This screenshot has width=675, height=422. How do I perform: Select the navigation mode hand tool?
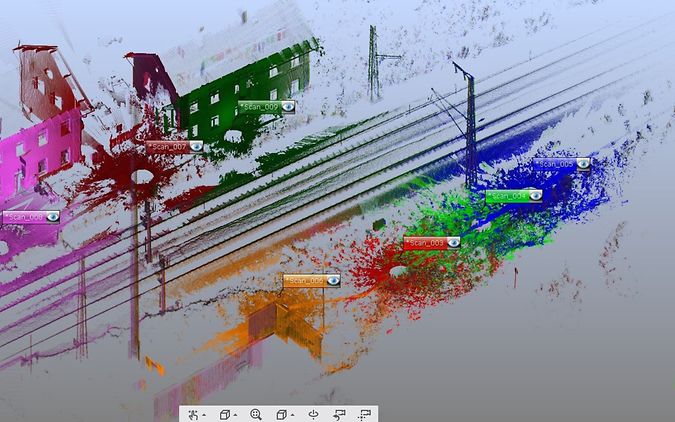[193, 414]
